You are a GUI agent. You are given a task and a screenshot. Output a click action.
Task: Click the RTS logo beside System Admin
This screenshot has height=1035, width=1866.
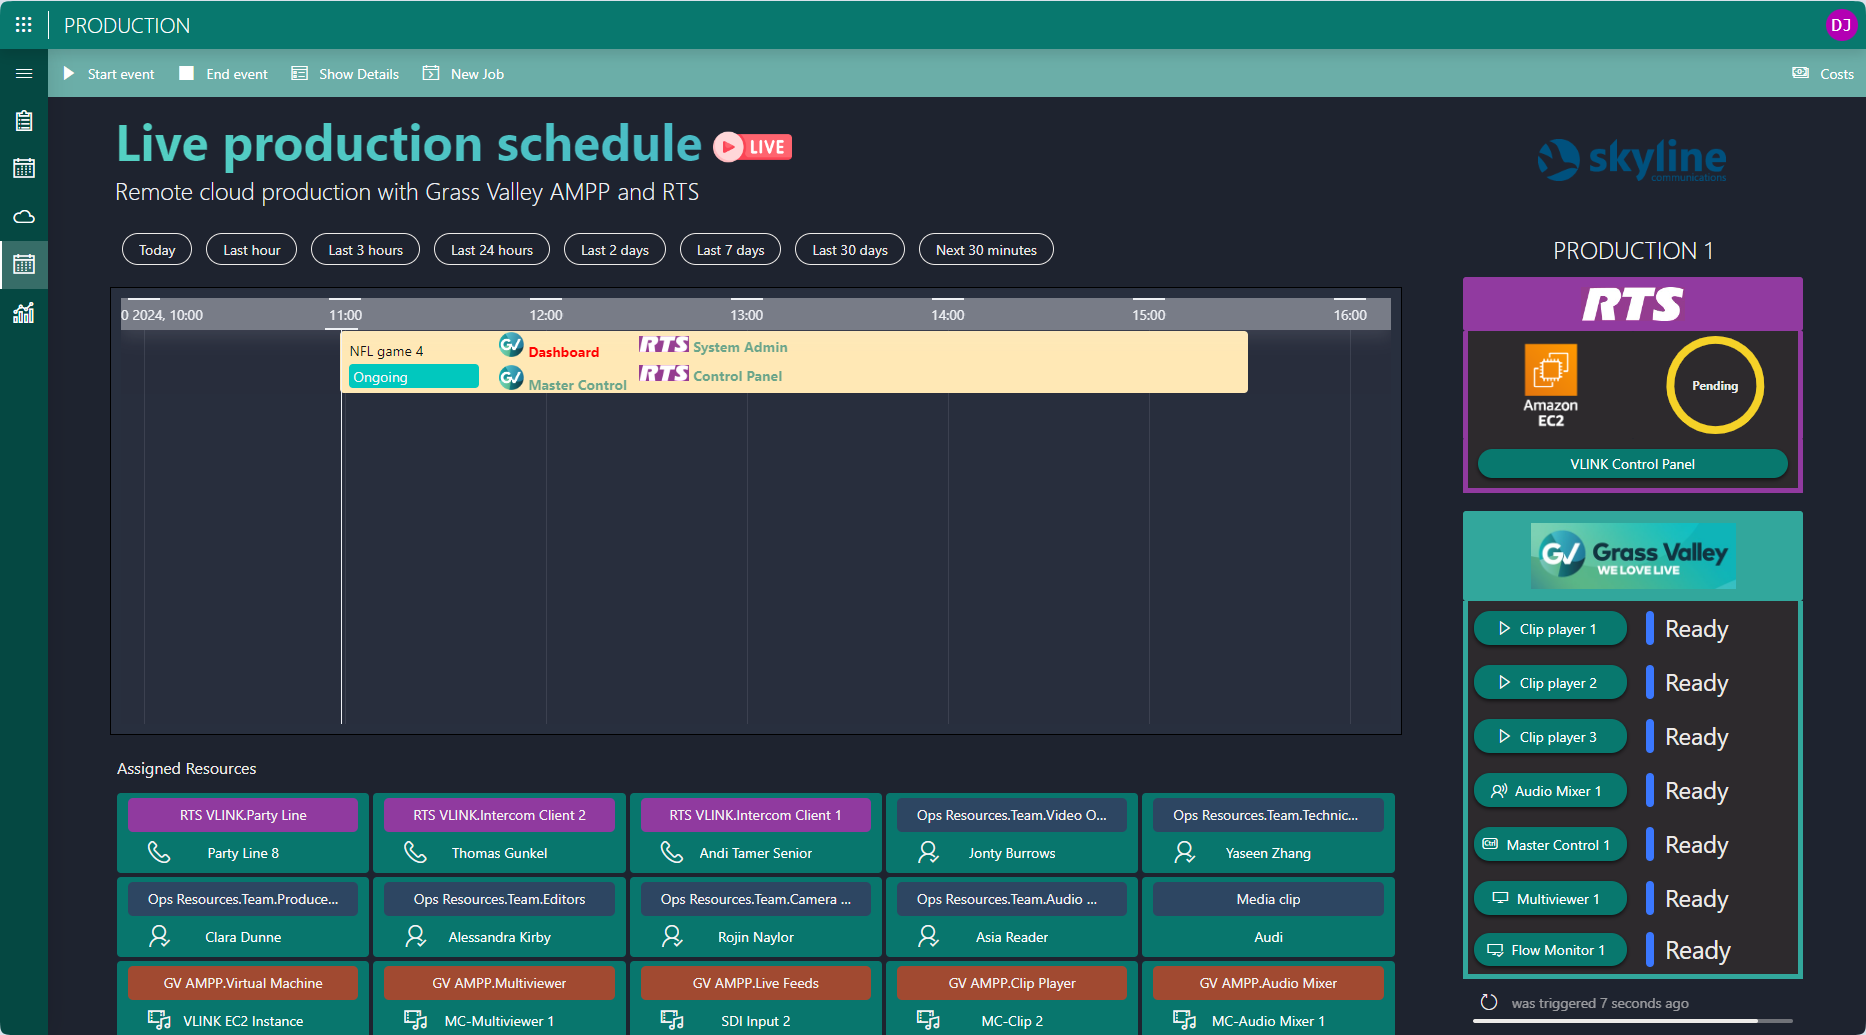pos(664,345)
